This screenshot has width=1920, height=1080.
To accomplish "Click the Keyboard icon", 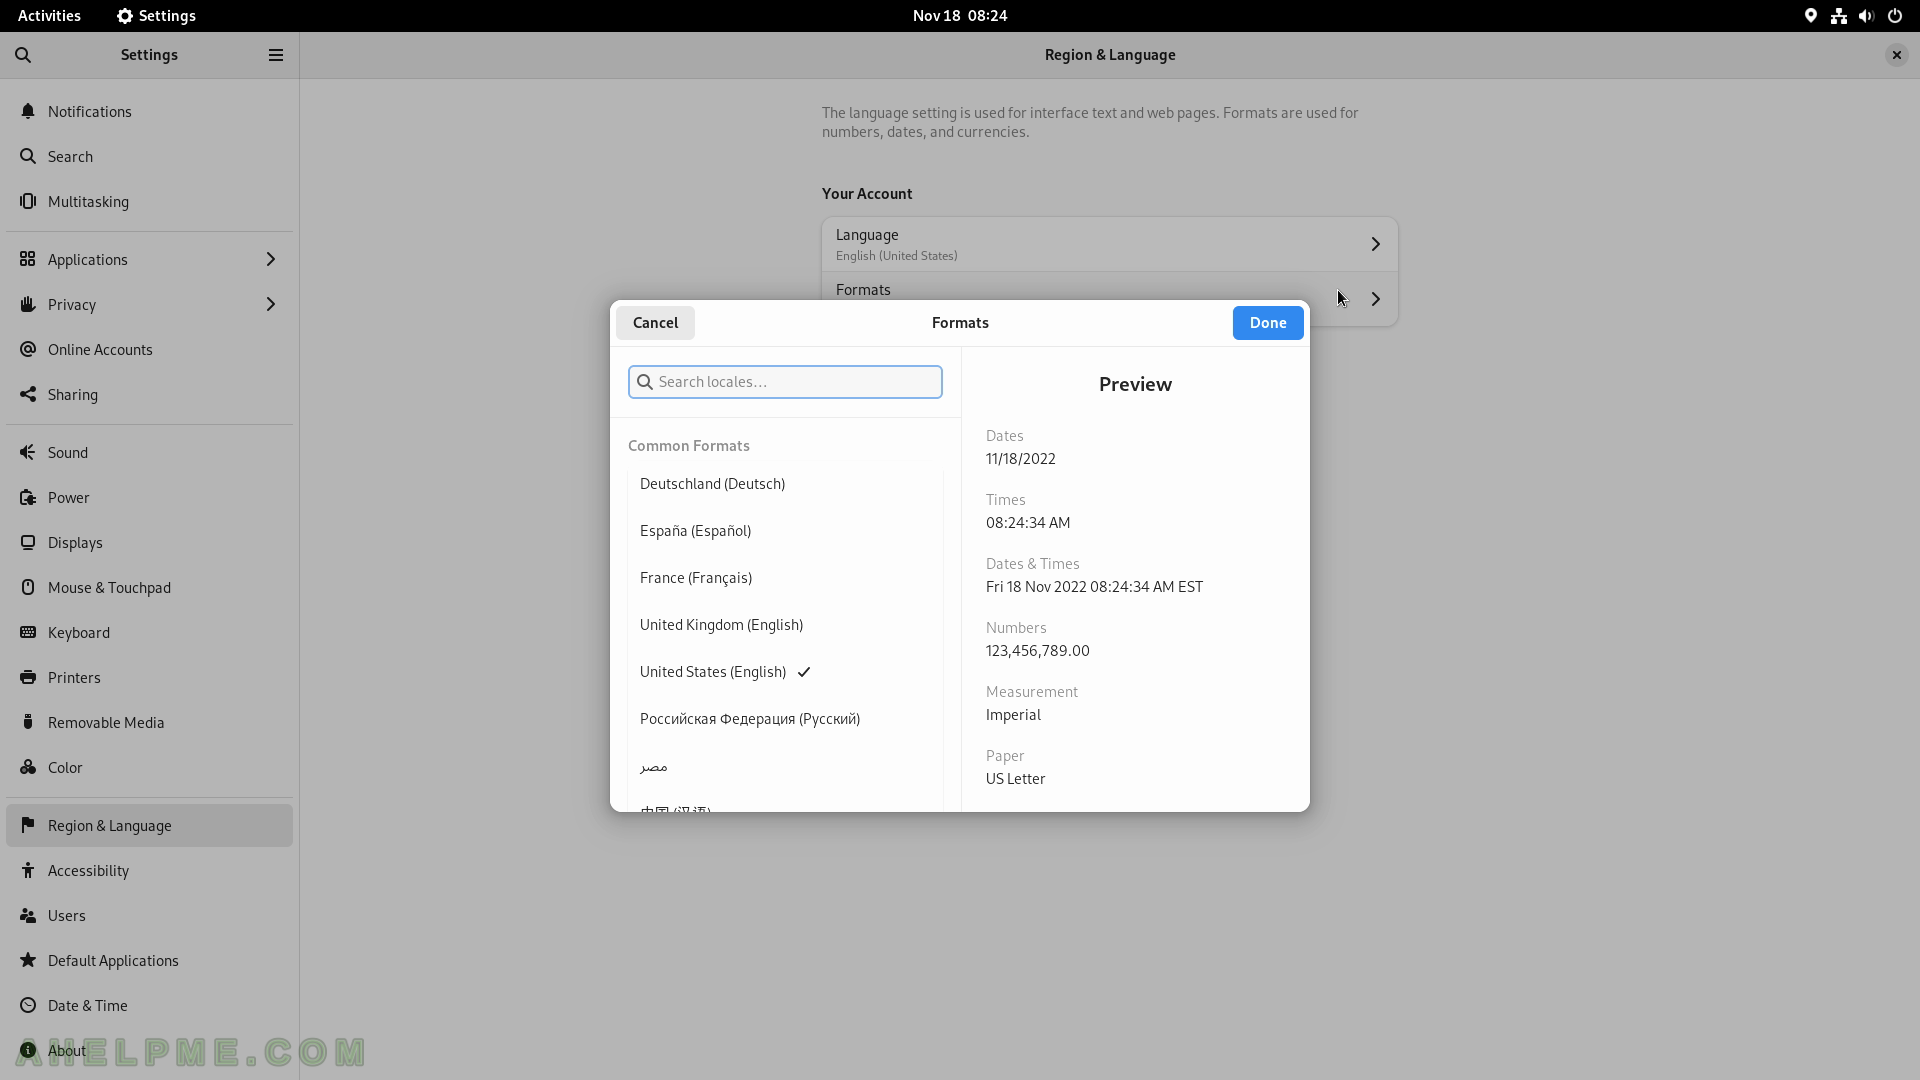I will tap(28, 632).
